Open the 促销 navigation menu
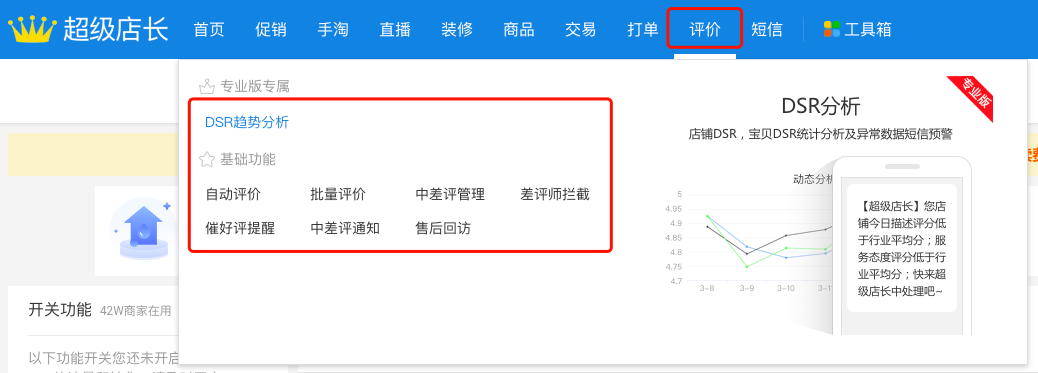Image resolution: width=1038 pixels, height=373 pixels. click(271, 29)
